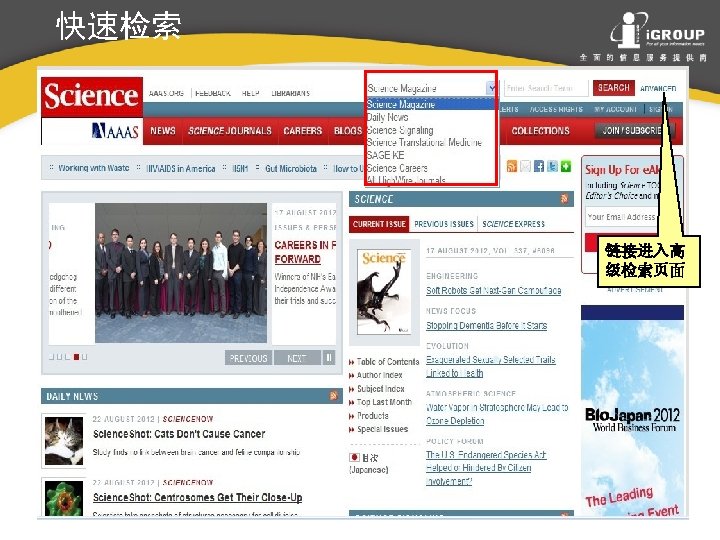Open the BioJapan 2012 advertisement banner
Screen dimensions: 720x540
click(x=632, y=411)
